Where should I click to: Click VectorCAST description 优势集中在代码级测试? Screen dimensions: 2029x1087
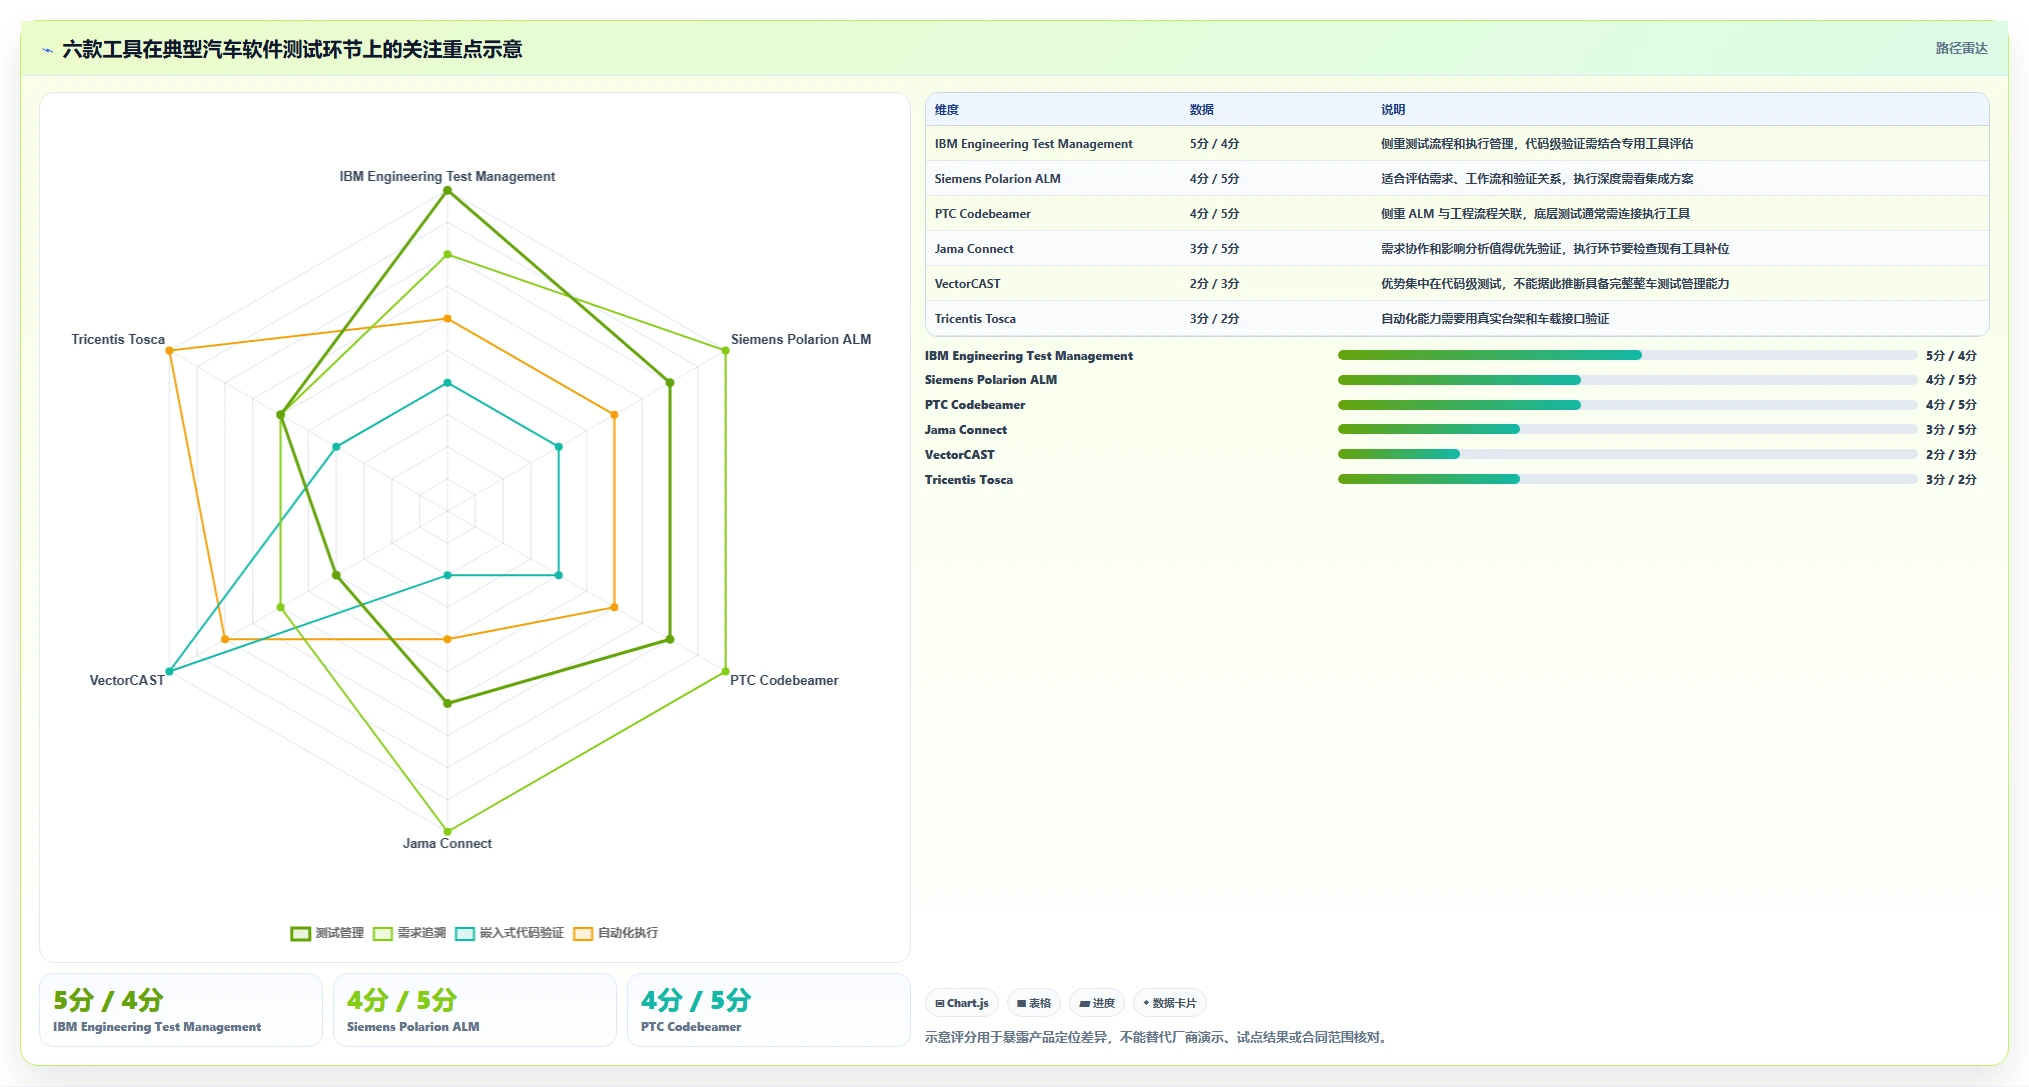[x=1555, y=284]
